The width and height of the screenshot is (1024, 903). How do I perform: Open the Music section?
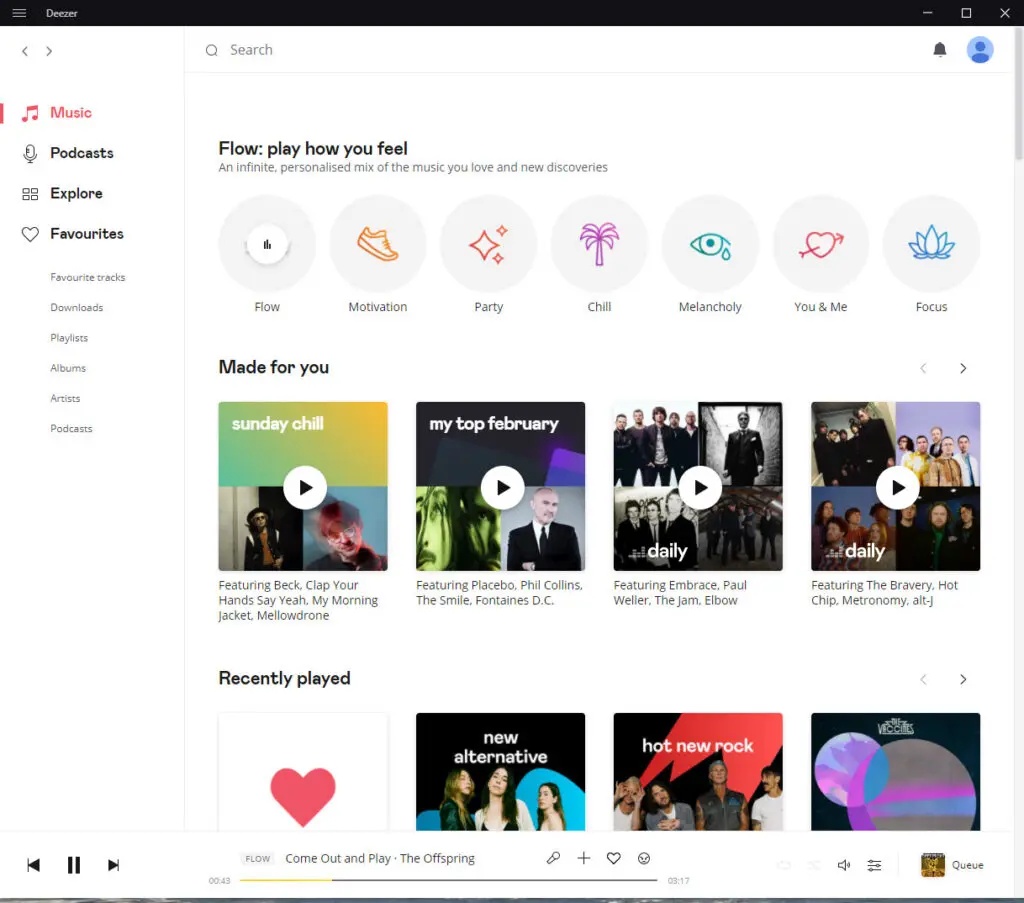[57, 113]
